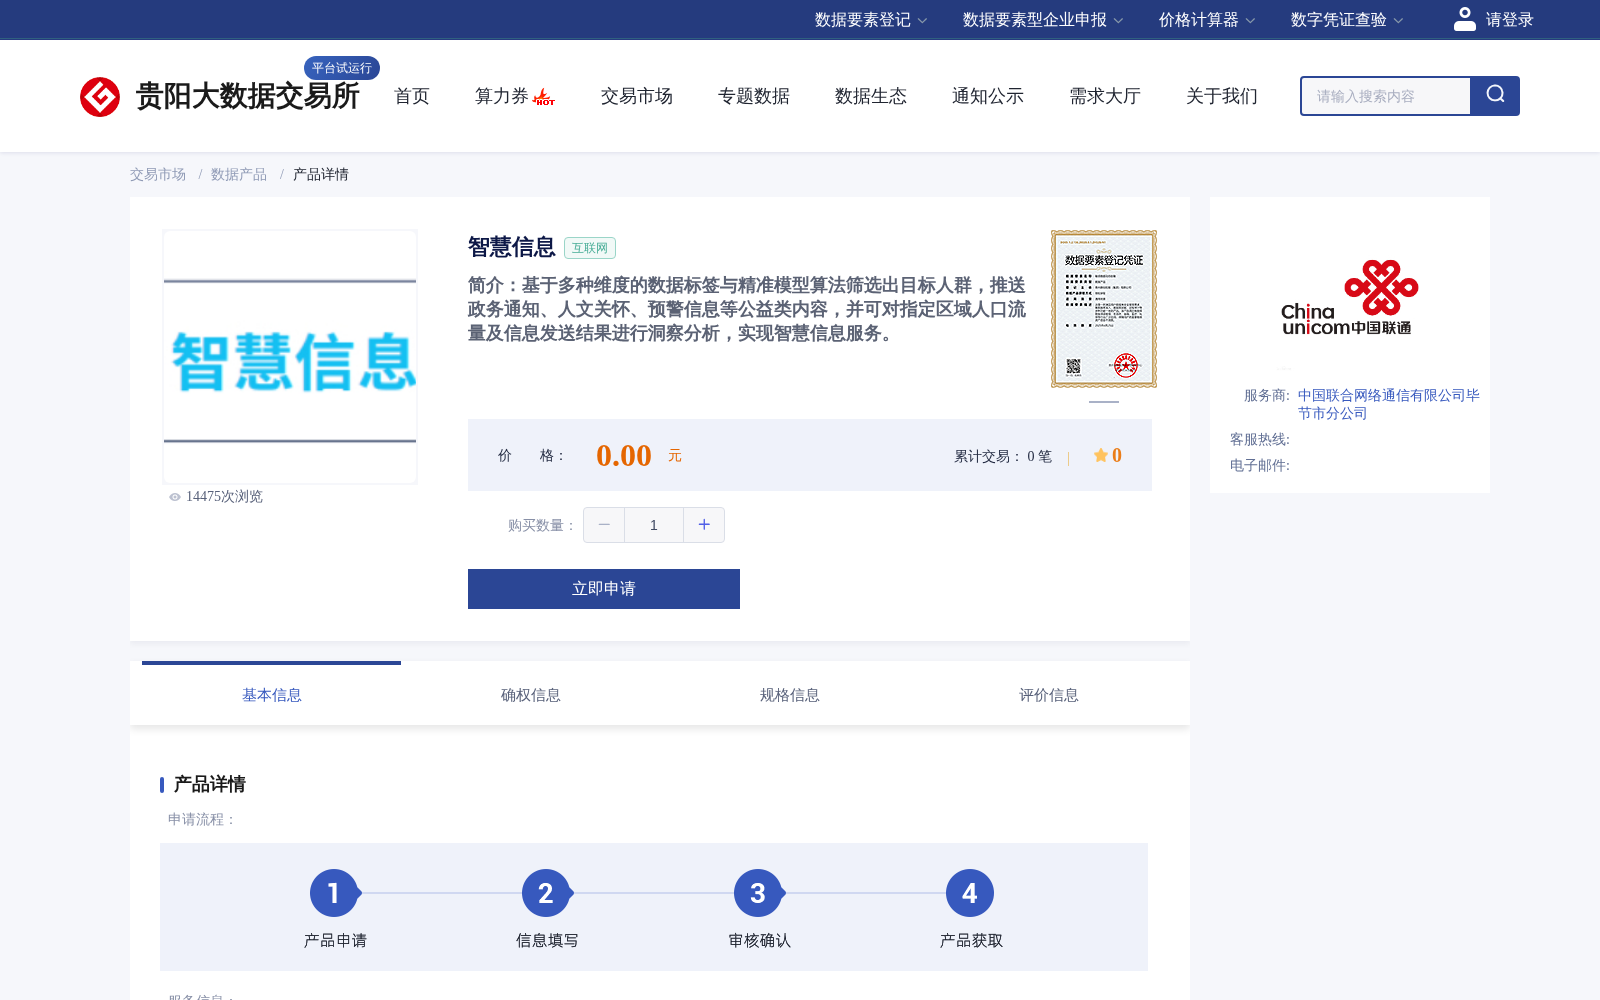Screen dimensions: 1600x1000
Task: Click the 数据产品 breadcrumb link
Action: [x=239, y=174]
